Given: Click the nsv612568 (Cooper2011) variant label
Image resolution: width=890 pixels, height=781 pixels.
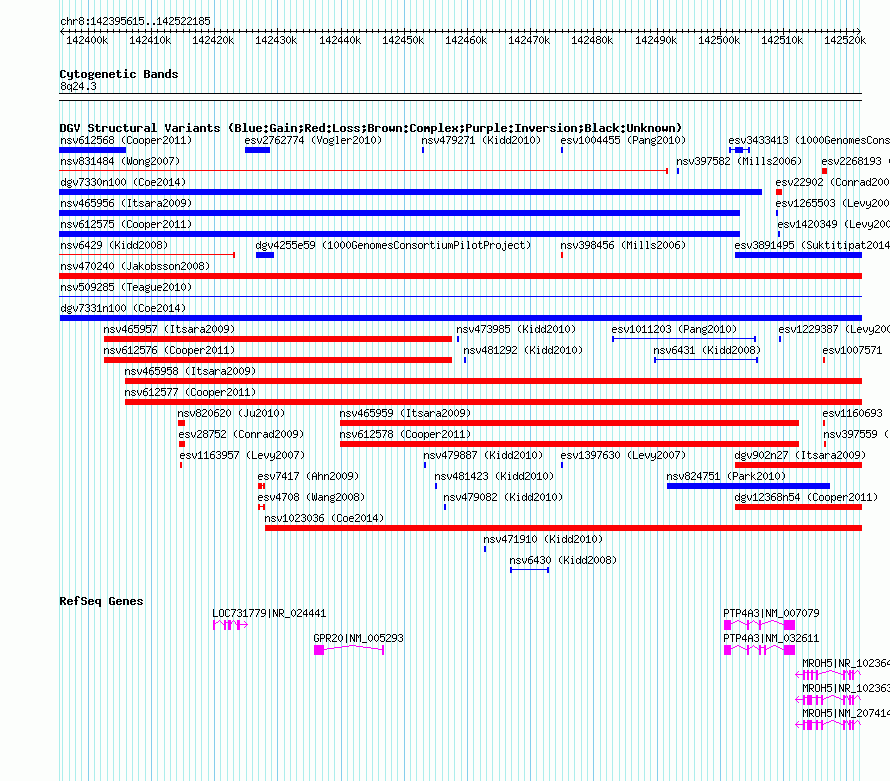Looking at the screenshot, I should pos(126,140).
